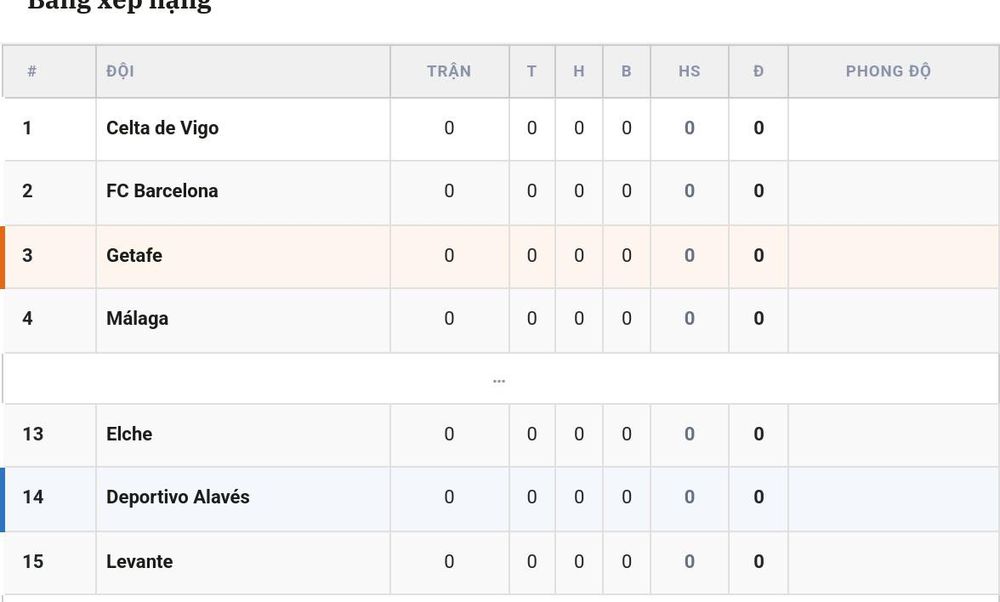Sort by the TRẬN column header
1000x602 pixels.
point(449,71)
